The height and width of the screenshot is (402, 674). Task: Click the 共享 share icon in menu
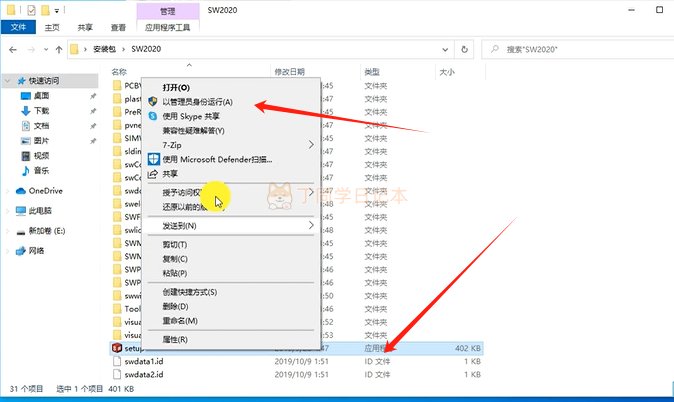click(153, 173)
